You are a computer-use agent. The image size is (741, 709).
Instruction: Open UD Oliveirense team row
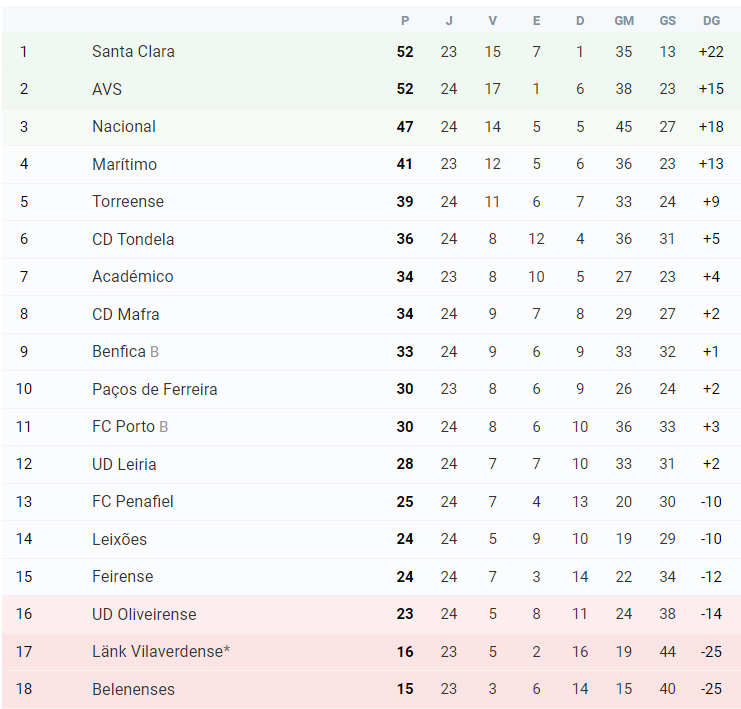tap(371, 614)
